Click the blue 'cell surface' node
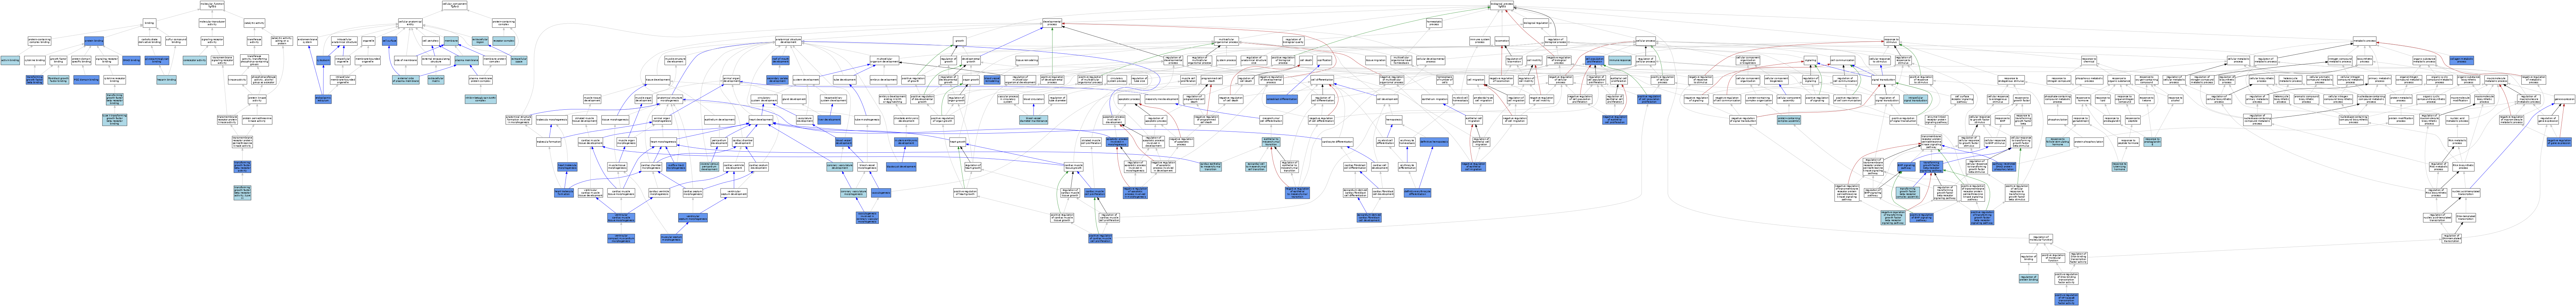The width and height of the screenshot is (2576, 306). (x=390, y=41)
